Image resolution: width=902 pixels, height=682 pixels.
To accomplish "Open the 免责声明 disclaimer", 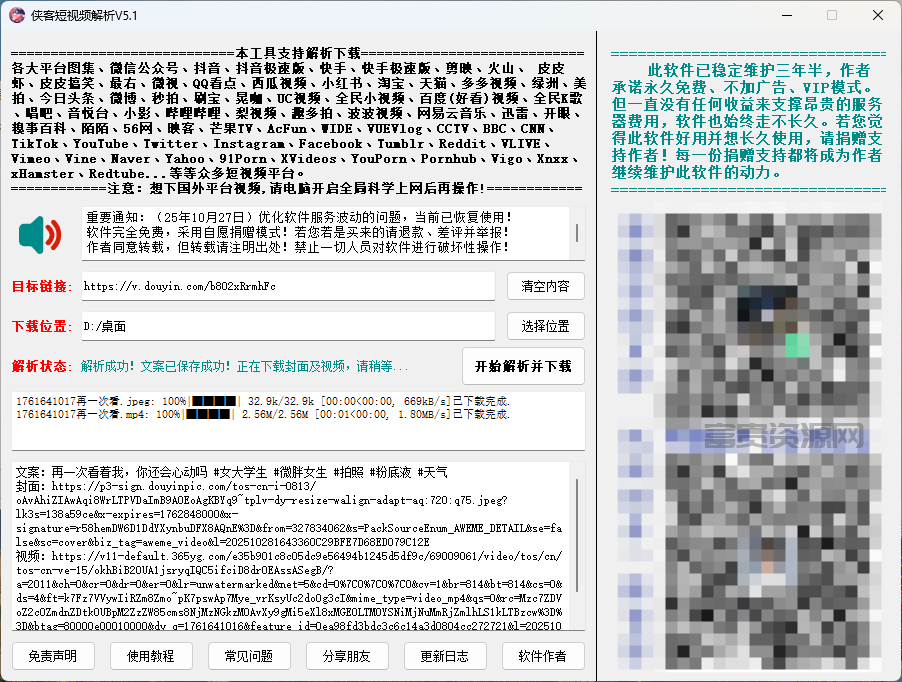I will (x=53, y=656).
